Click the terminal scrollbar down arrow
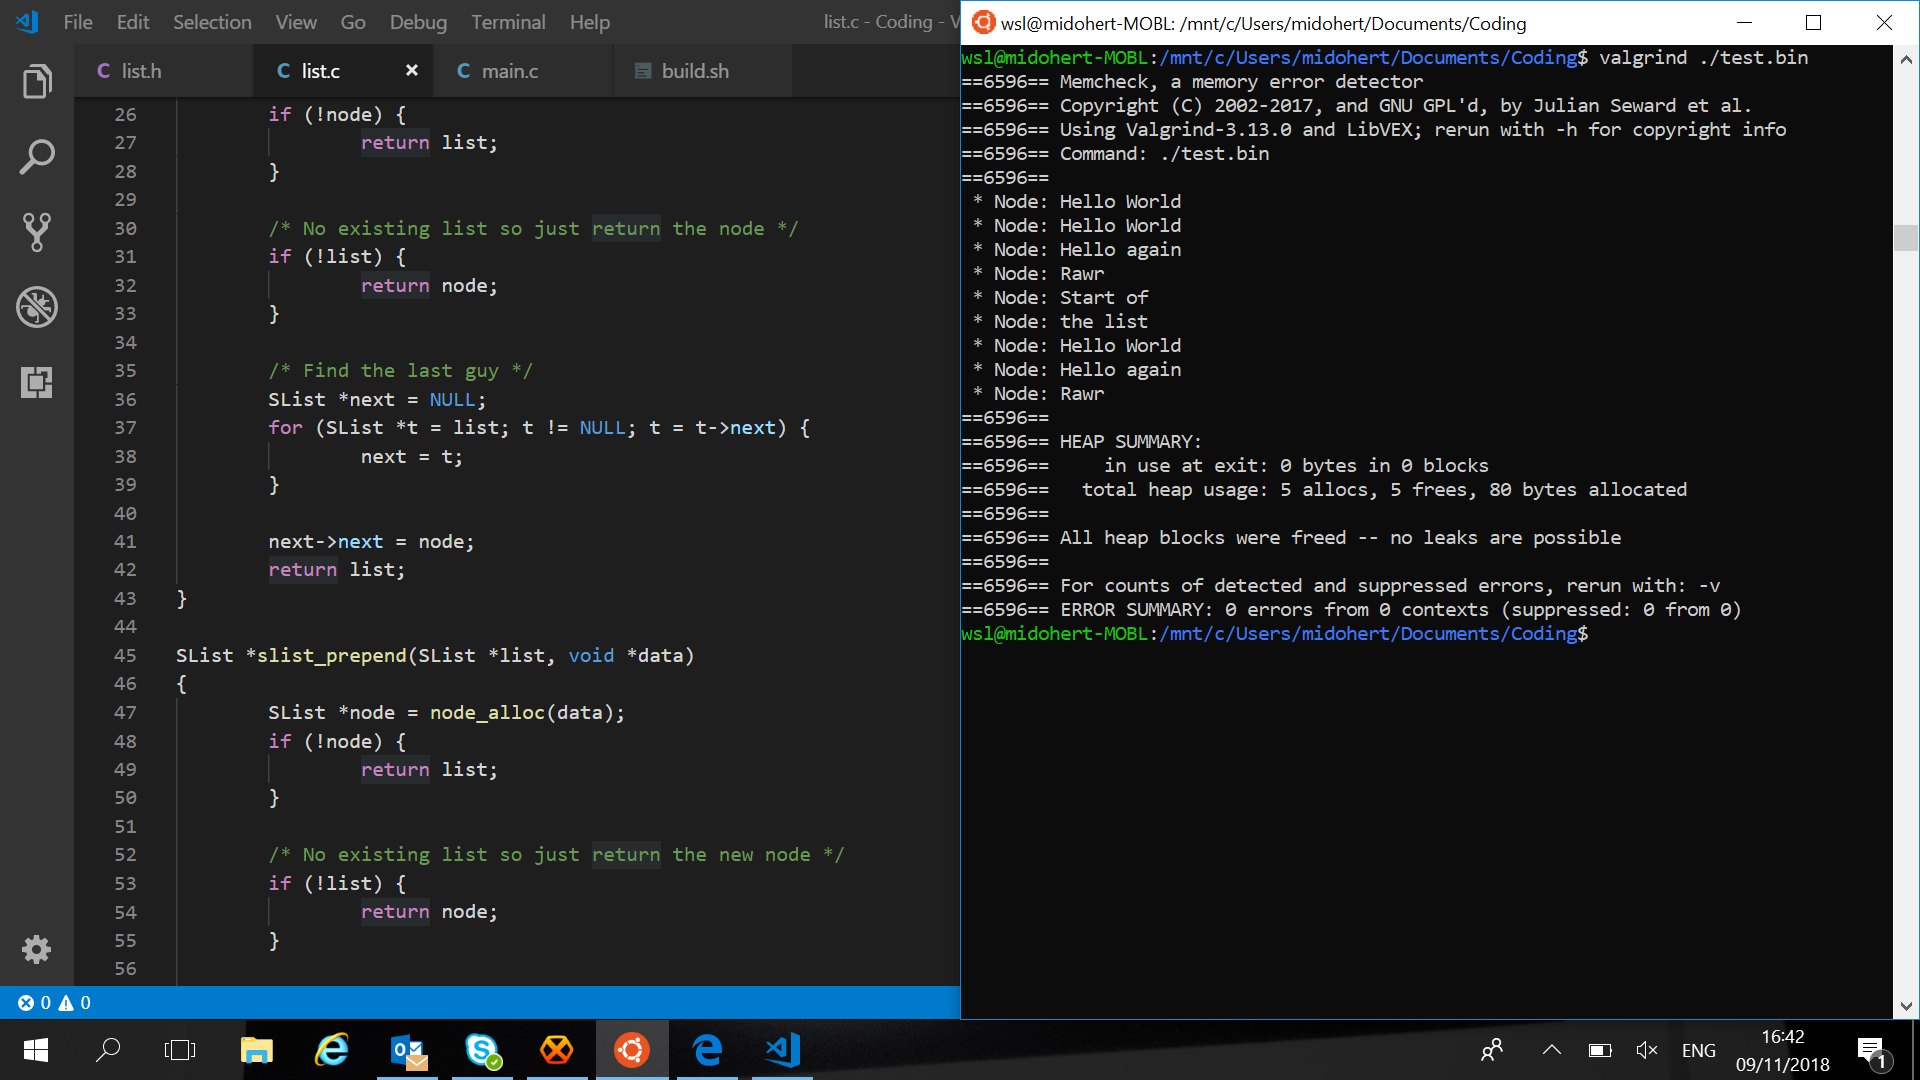This screenshot has height=1080, width=1920. [x=1906, y=1006]
